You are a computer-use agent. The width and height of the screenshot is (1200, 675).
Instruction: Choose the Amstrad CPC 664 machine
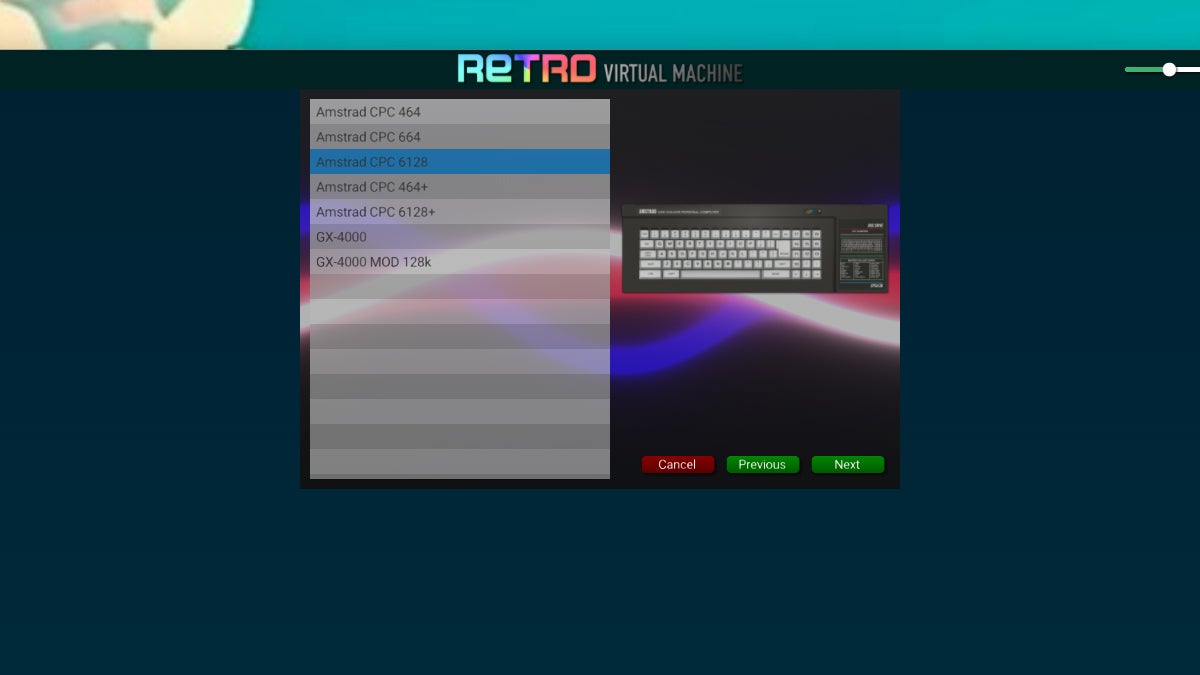[460, 137]
